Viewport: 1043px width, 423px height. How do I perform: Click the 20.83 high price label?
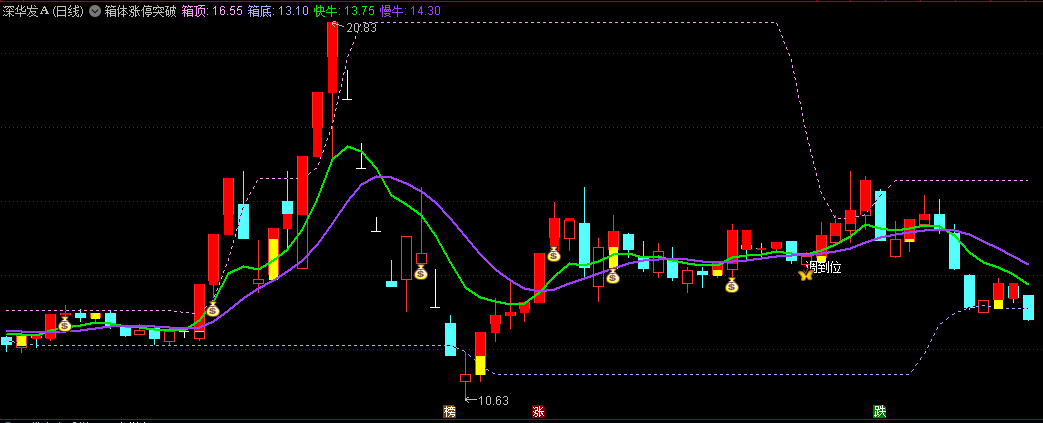coord(361,28)
